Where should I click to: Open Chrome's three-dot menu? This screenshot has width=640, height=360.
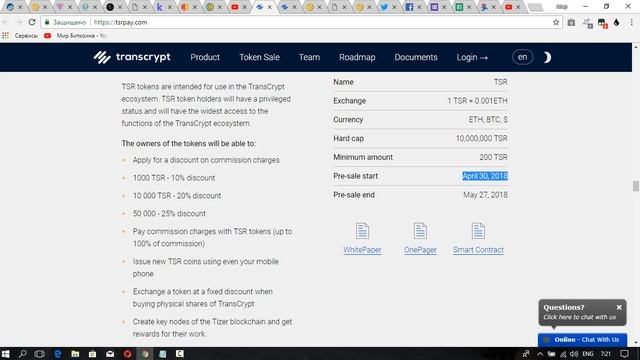pyautogui.click(x=632, y=22)
